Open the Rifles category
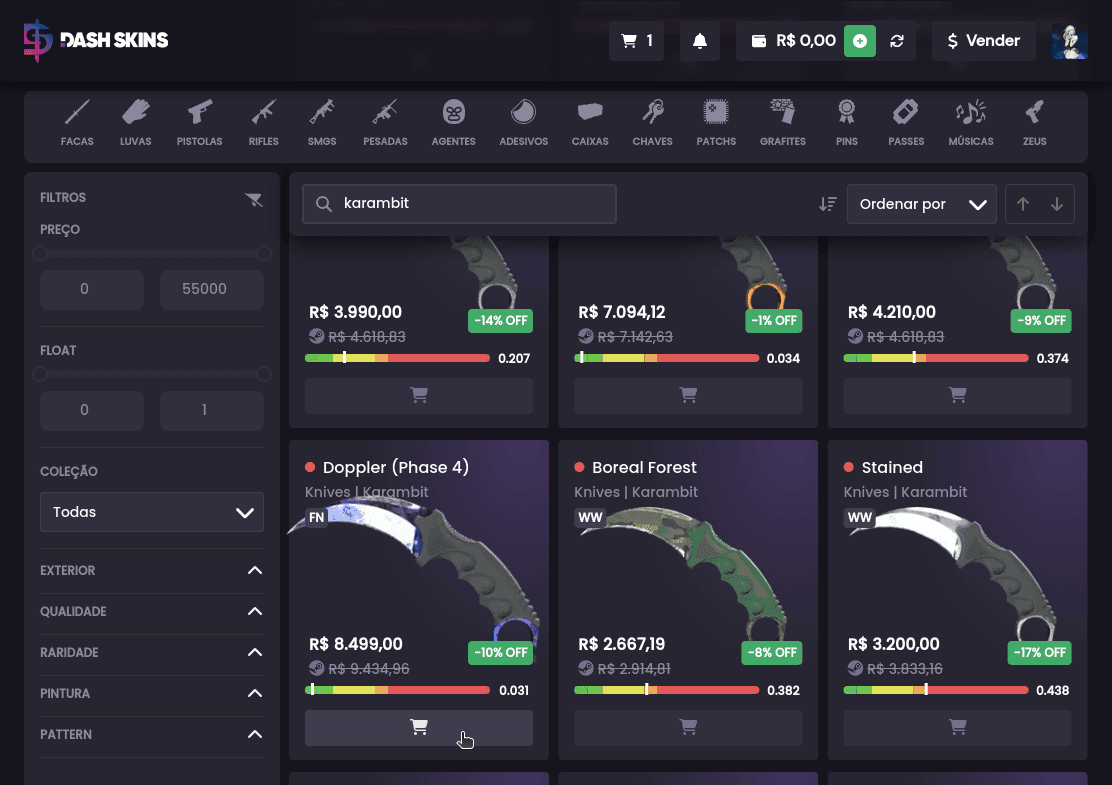 263,123
